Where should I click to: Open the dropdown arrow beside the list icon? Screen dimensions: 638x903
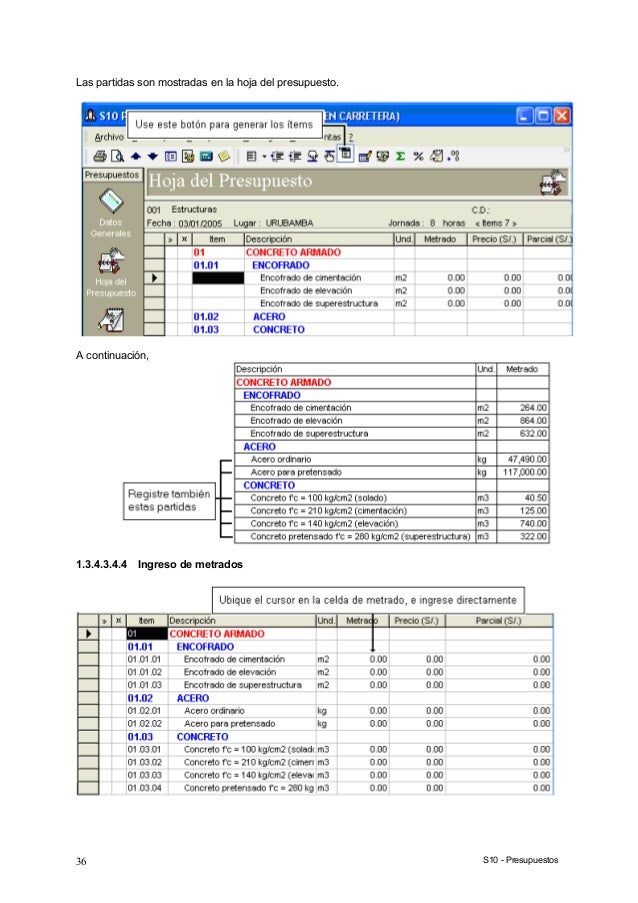[x=264, y=156]
